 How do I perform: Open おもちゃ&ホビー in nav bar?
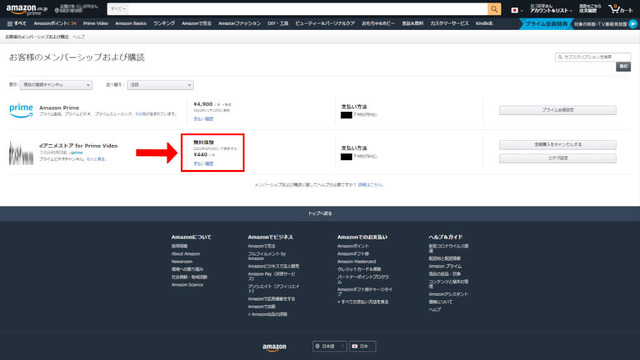click(378, 24)
